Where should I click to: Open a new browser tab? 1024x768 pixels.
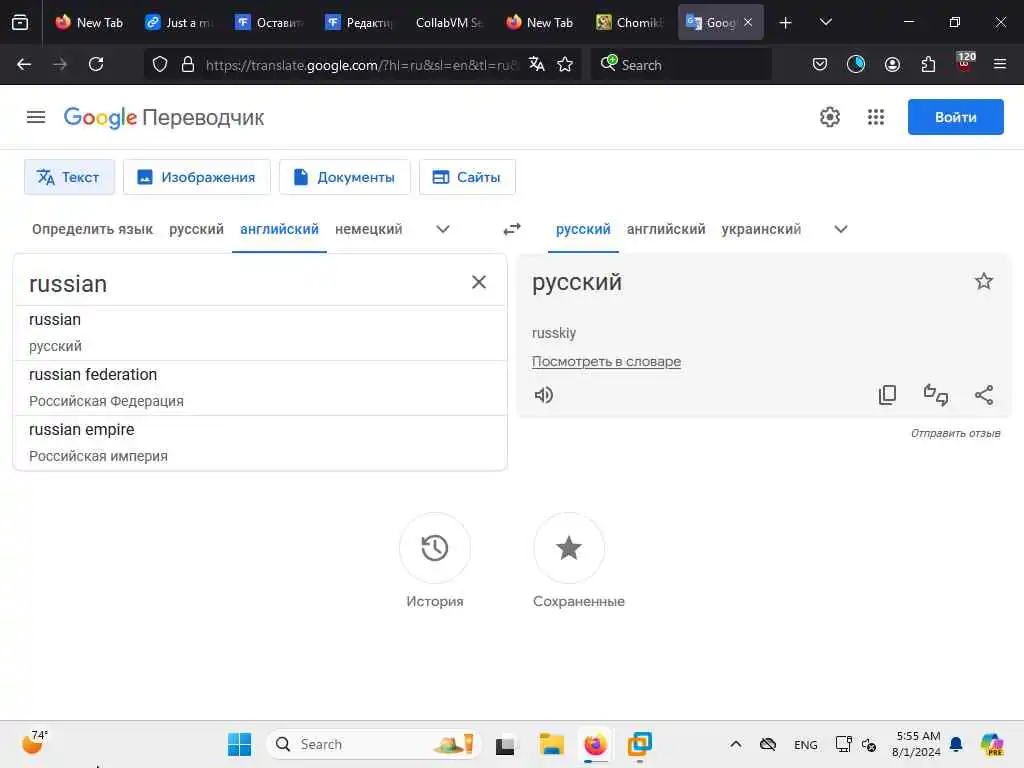(x=786, y=22)
